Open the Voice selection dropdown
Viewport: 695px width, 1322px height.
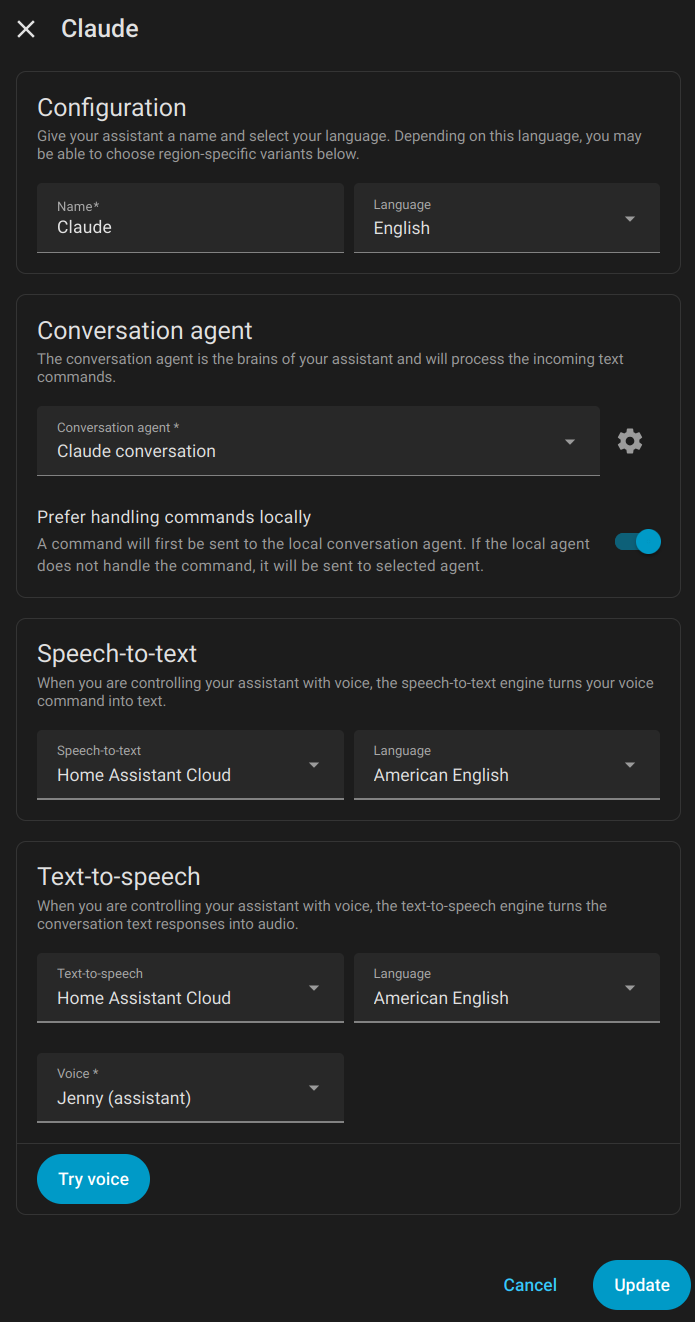pyautogui.click(x=190, y=1088)
